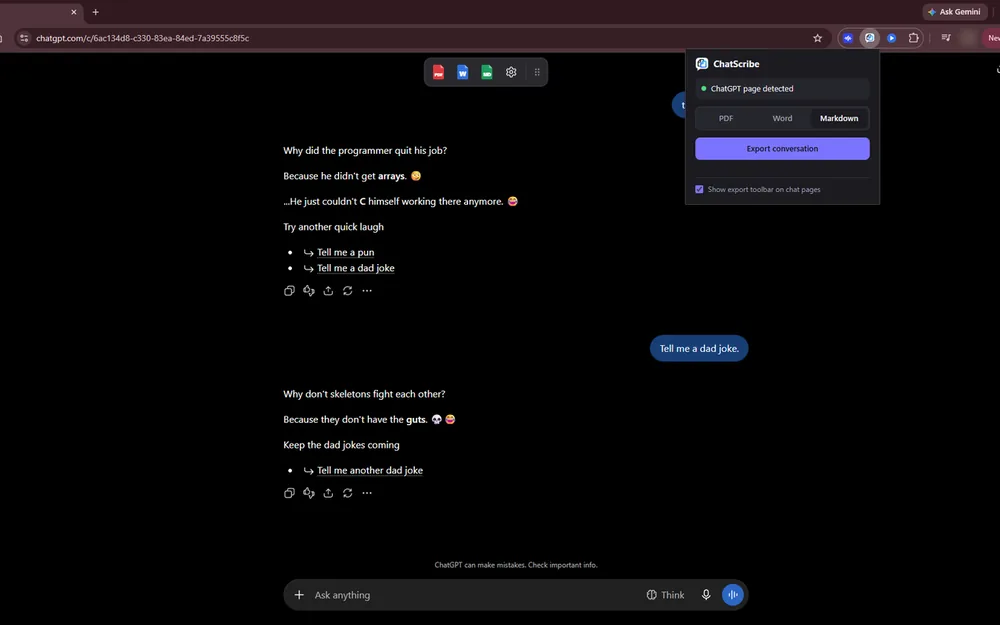1000x625 pixels.
Task: Open settings gear in the floating export toolbar
Action: coord(511,72)
